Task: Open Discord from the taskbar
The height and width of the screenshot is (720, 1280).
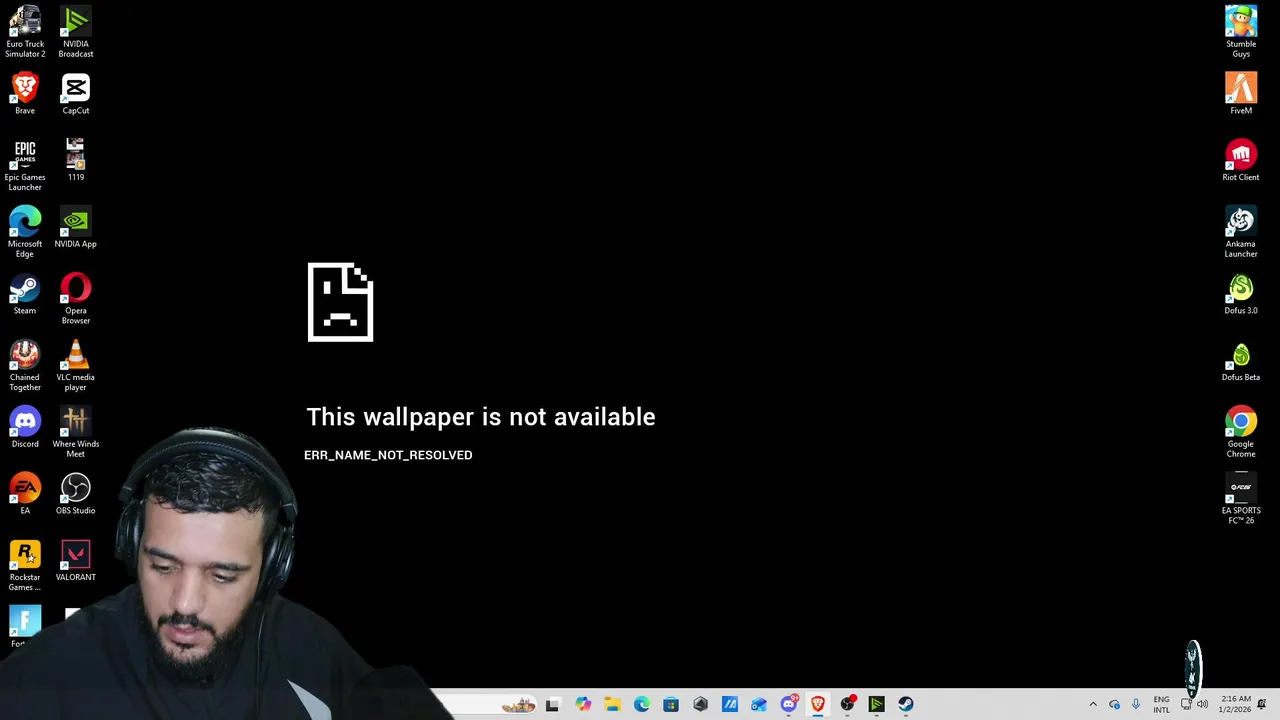Action: click(x=789, y=704)
